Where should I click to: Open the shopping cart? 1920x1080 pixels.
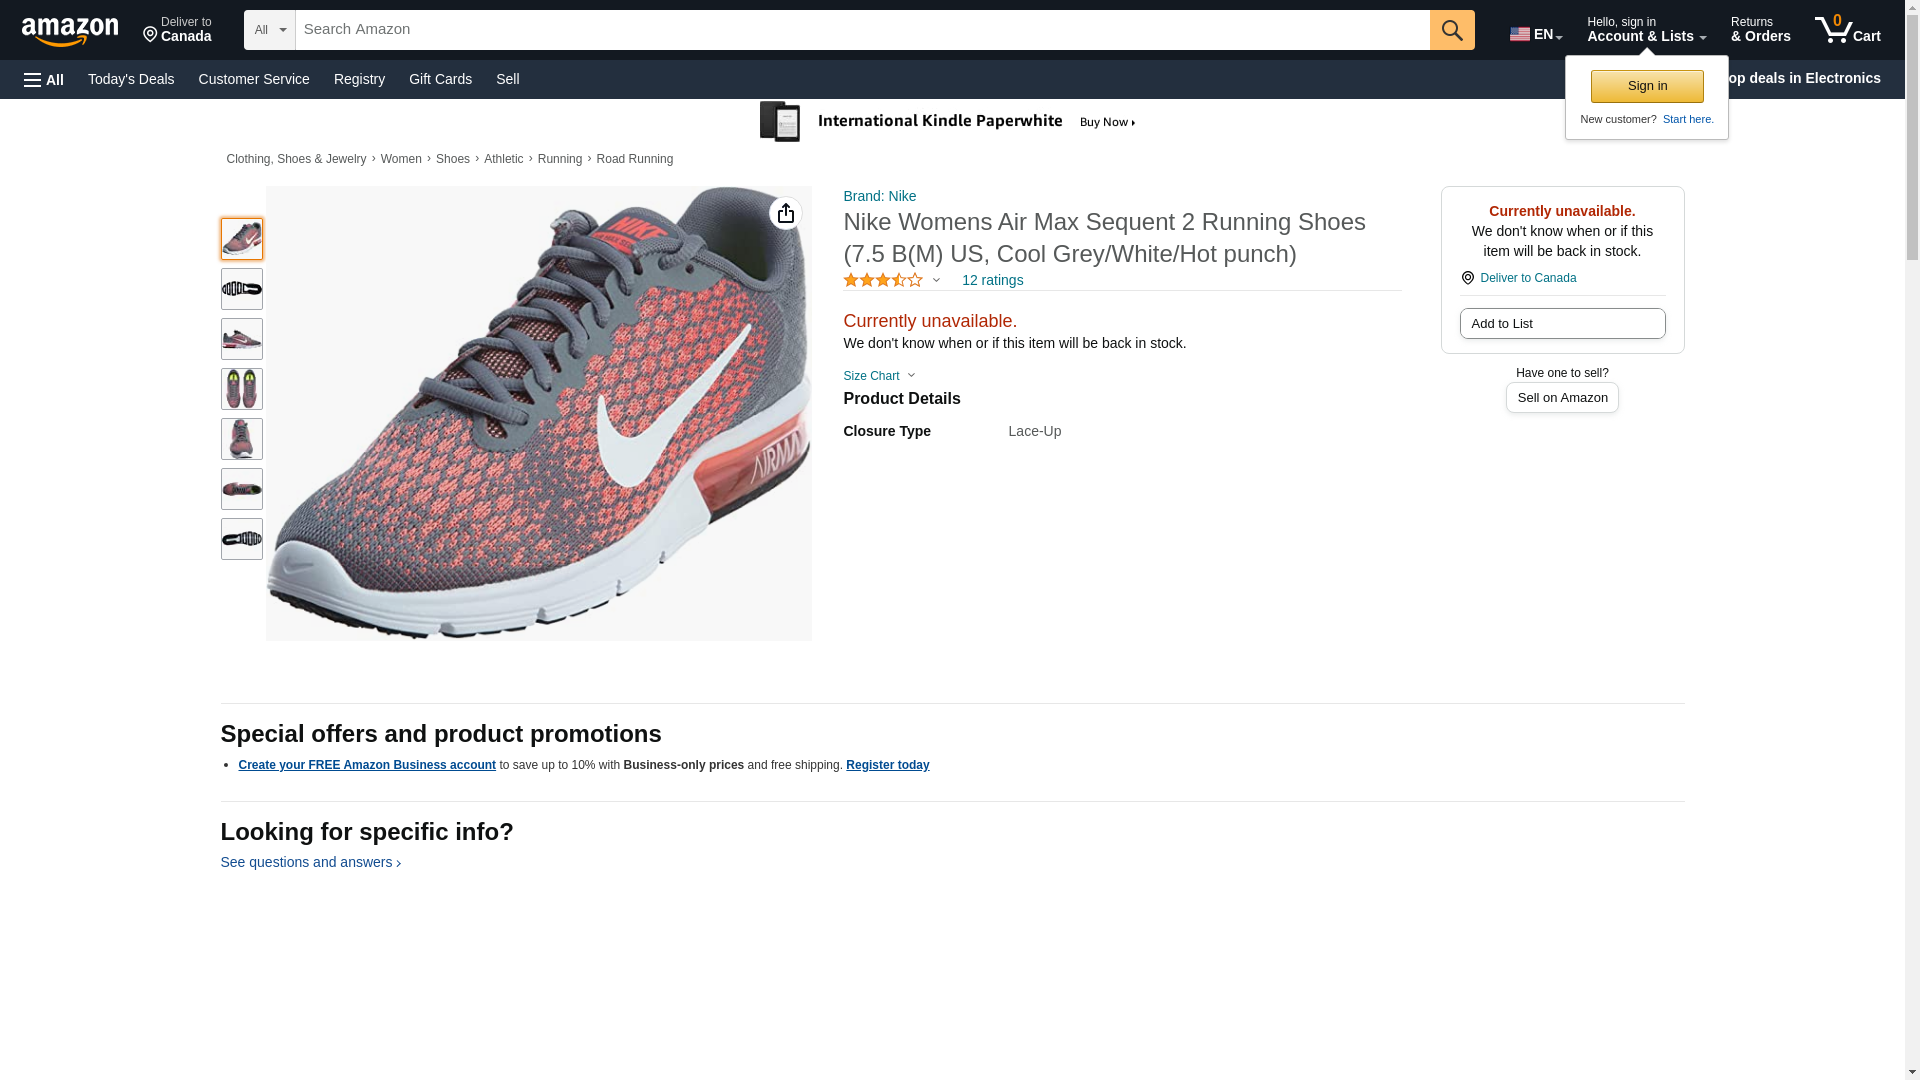pos(1848,30)
